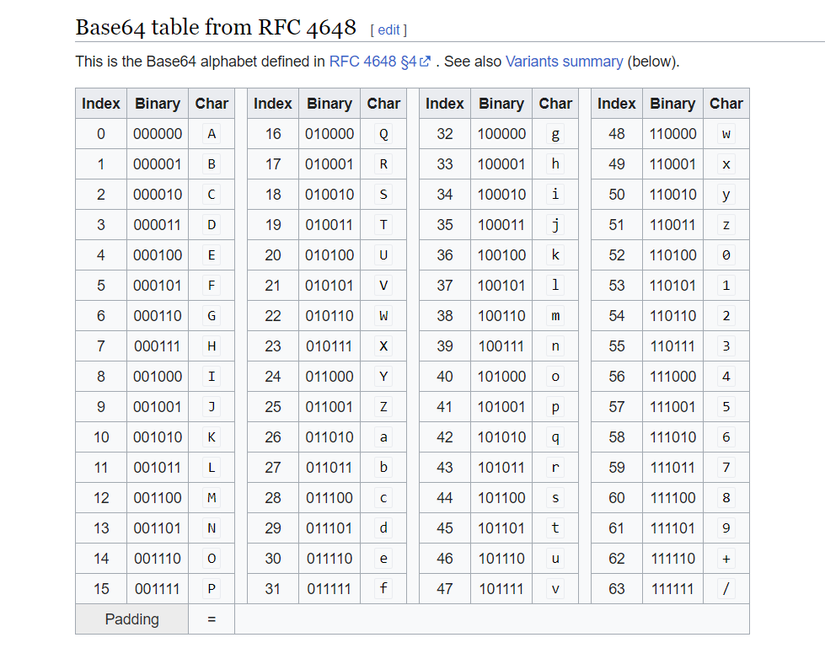825x648 pixels.
Task: Click the char cell F
Action: pyautogui.click(x=212, y=286)
